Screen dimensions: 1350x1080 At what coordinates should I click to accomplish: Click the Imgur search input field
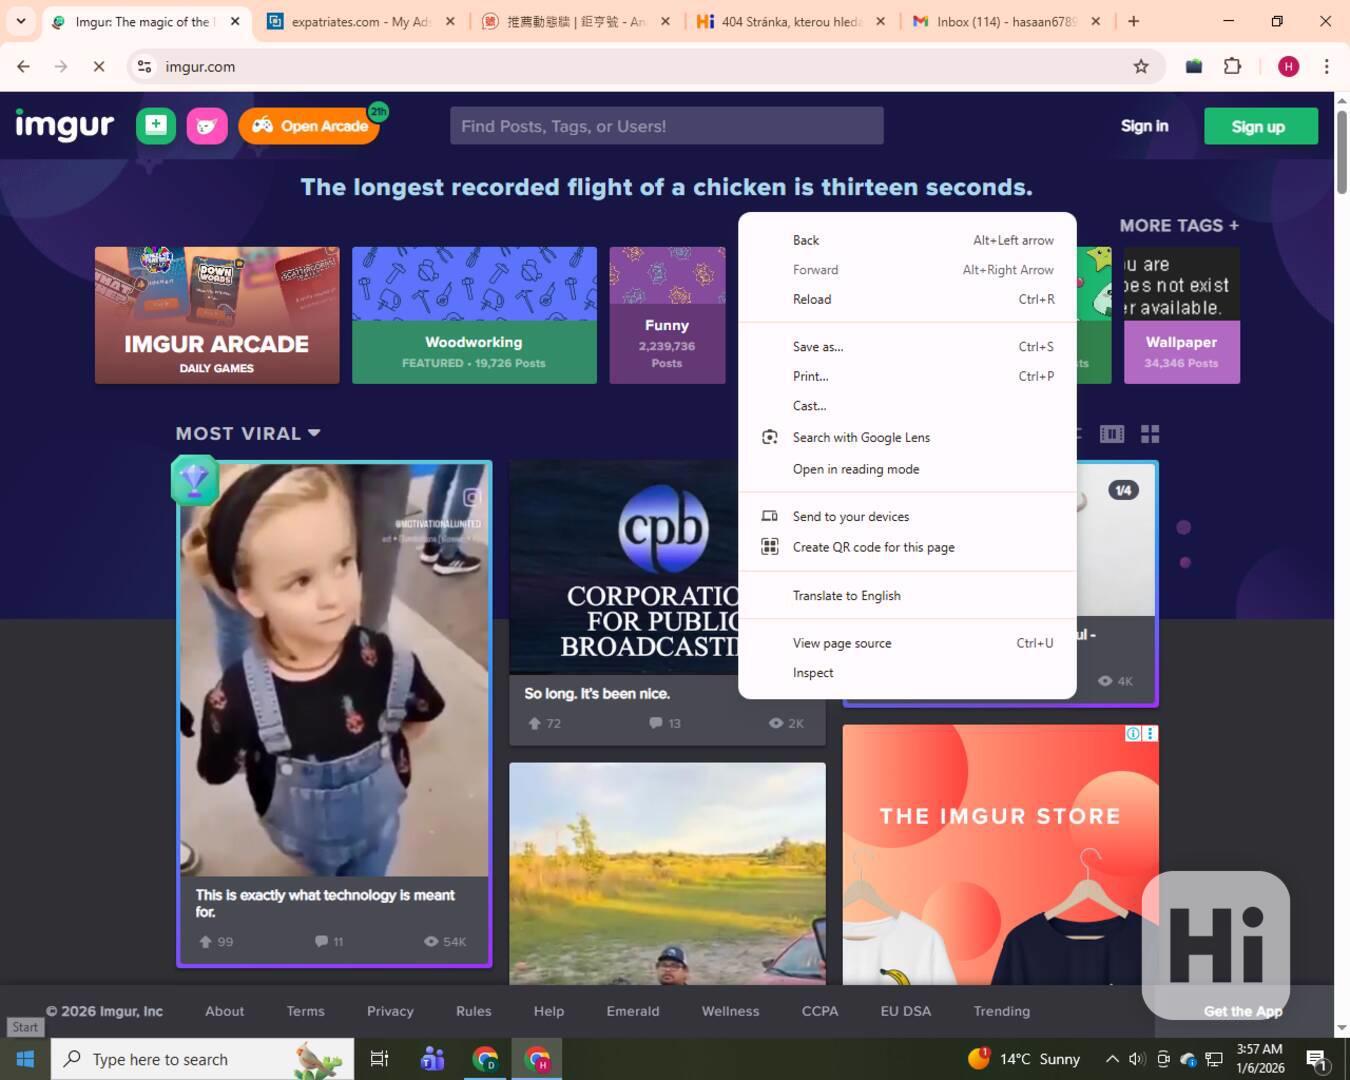click(666, 126)
